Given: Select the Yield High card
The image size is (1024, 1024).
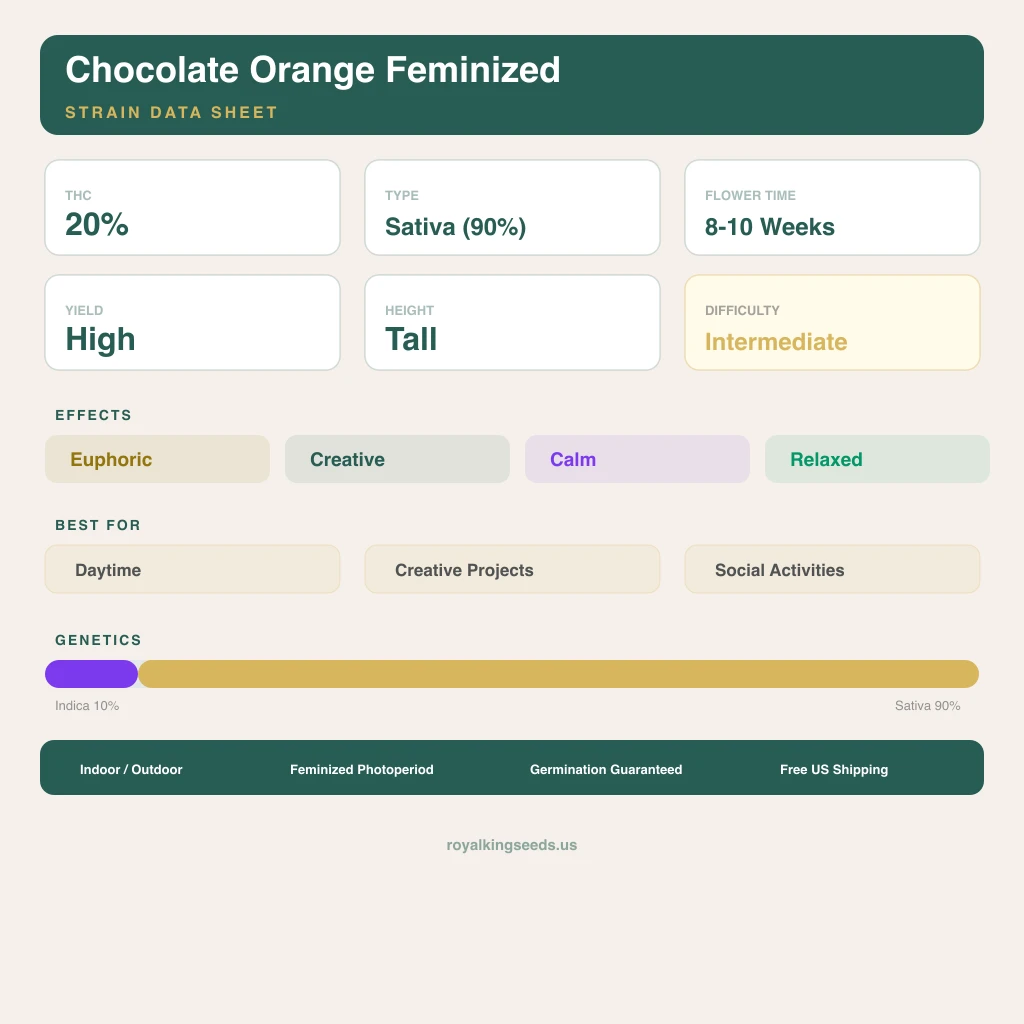Looking at the screenshot, I should pos(192,323).
